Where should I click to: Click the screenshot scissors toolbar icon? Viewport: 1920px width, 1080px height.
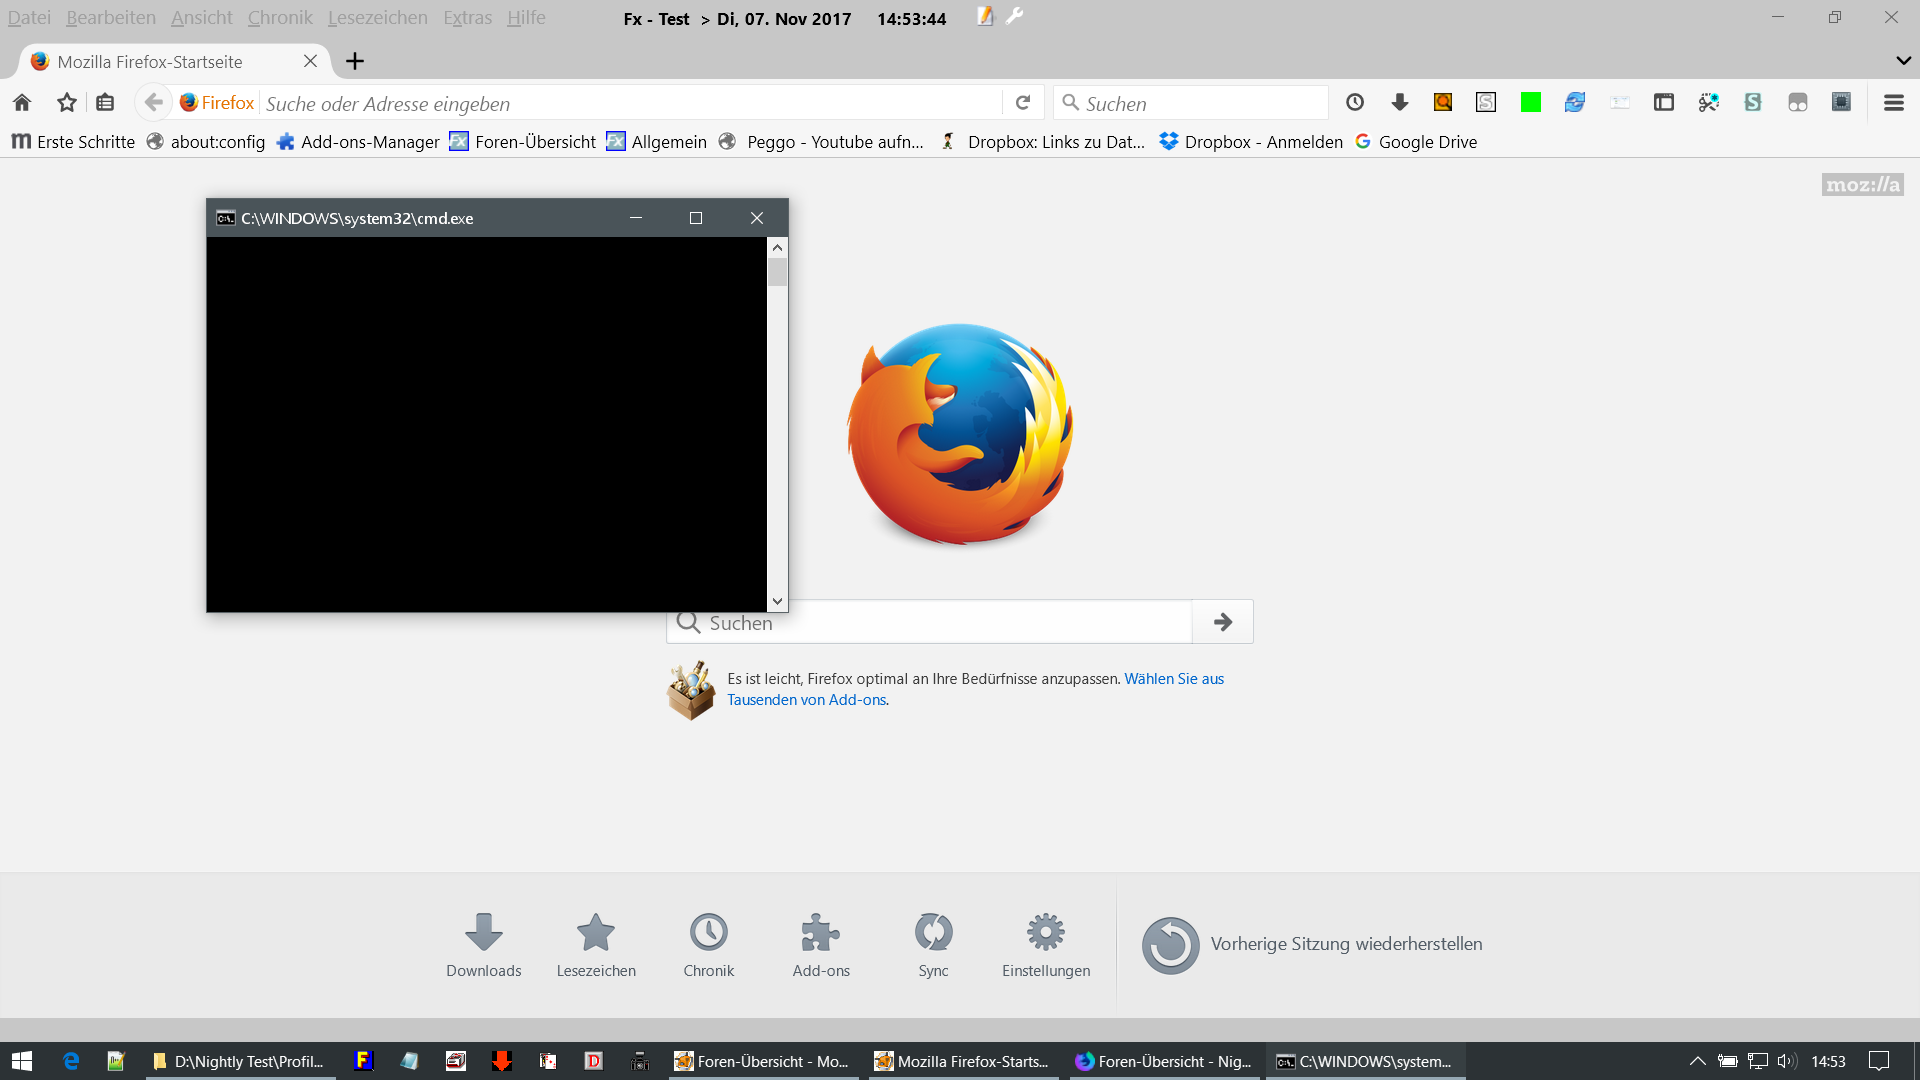pos(1709,103)
